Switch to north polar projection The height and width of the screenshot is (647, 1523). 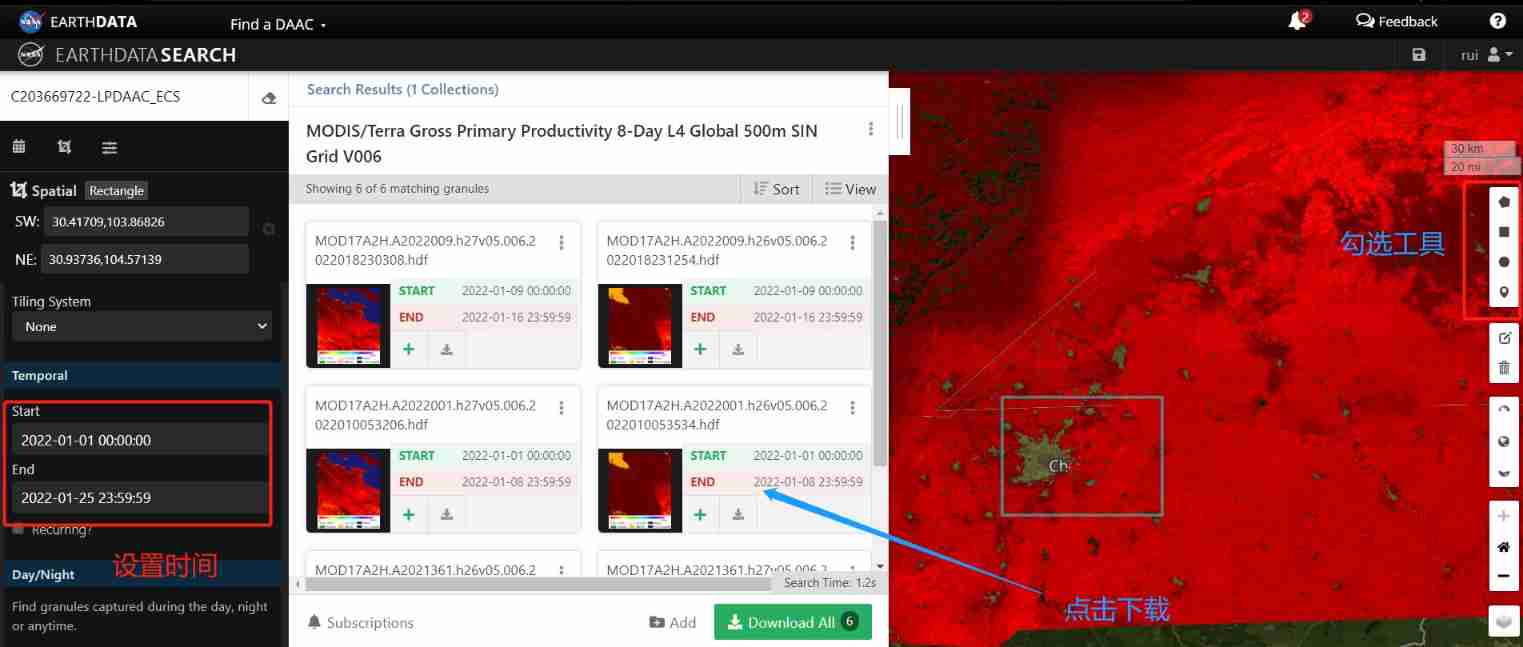1504,410
